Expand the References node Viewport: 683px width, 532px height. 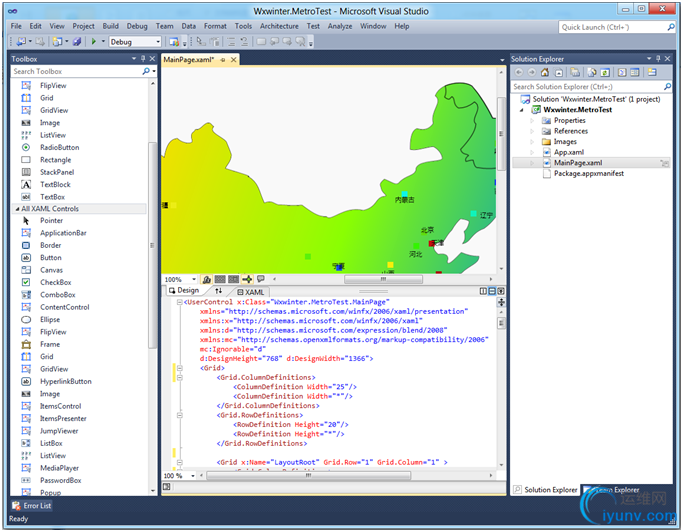coord(532,131)
